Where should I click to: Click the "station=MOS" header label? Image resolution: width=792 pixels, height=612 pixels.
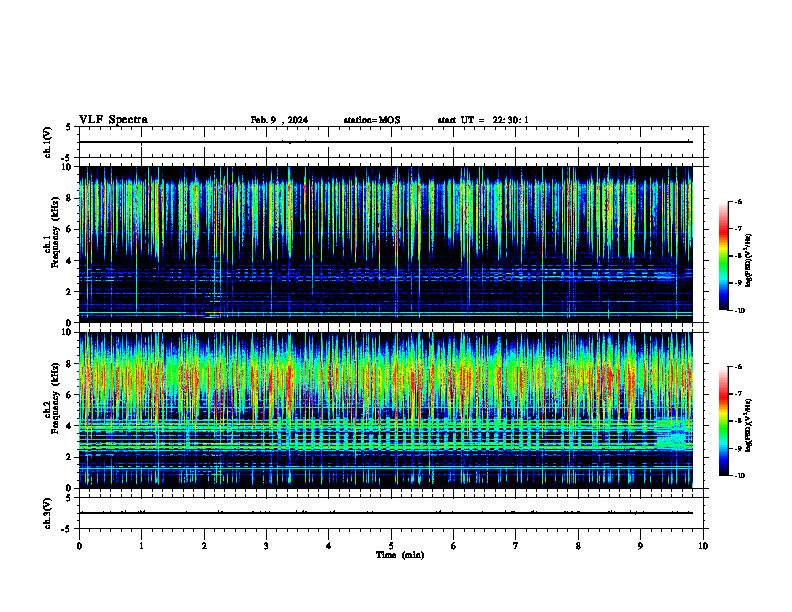(372, 120)
